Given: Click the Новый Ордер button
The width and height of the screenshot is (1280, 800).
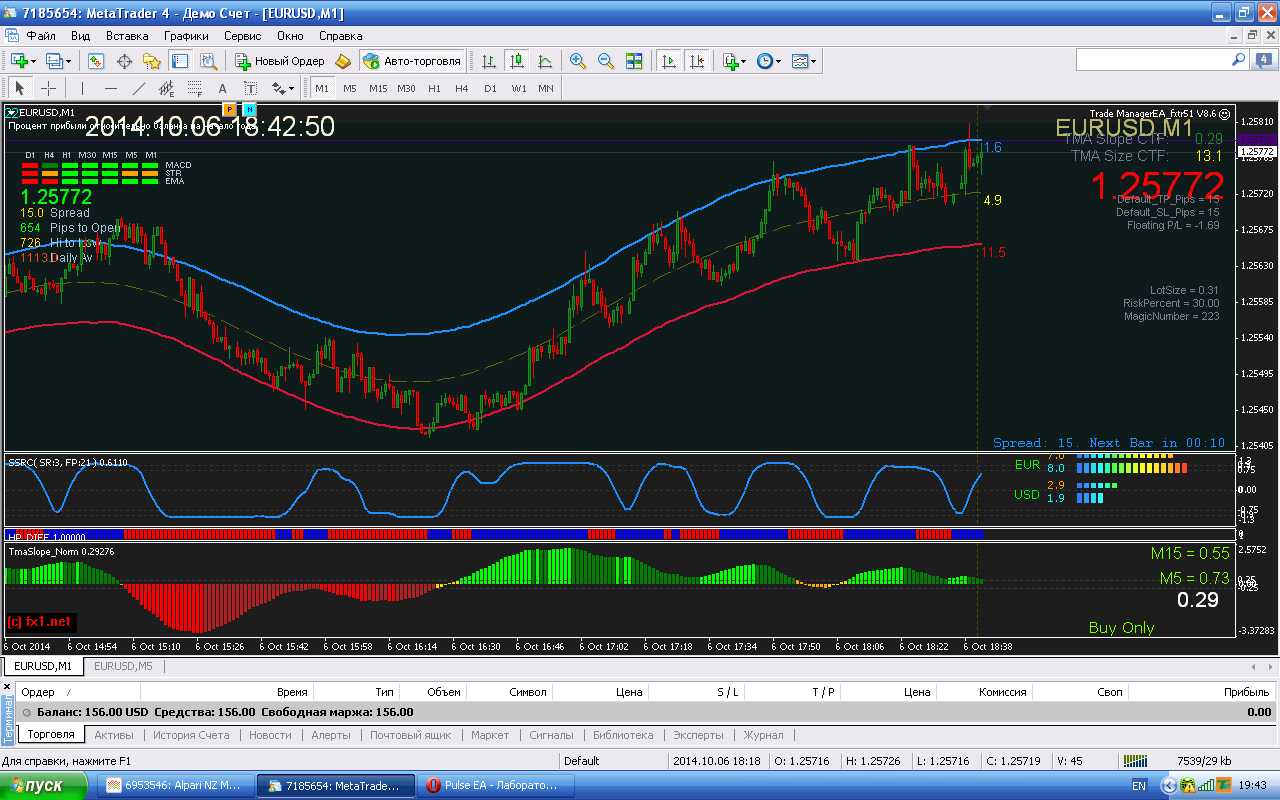Looking at the screenshot, I should point(280,61).
